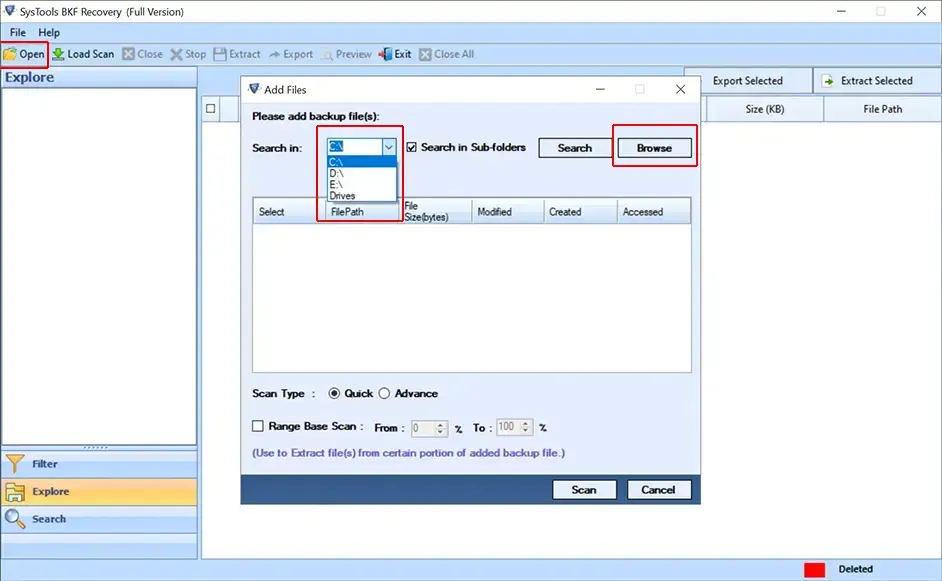Viewport: 942px width, 581px height.
Task: Click the SysTools logo in Add Files title
Action: click(x=254, y=89)
